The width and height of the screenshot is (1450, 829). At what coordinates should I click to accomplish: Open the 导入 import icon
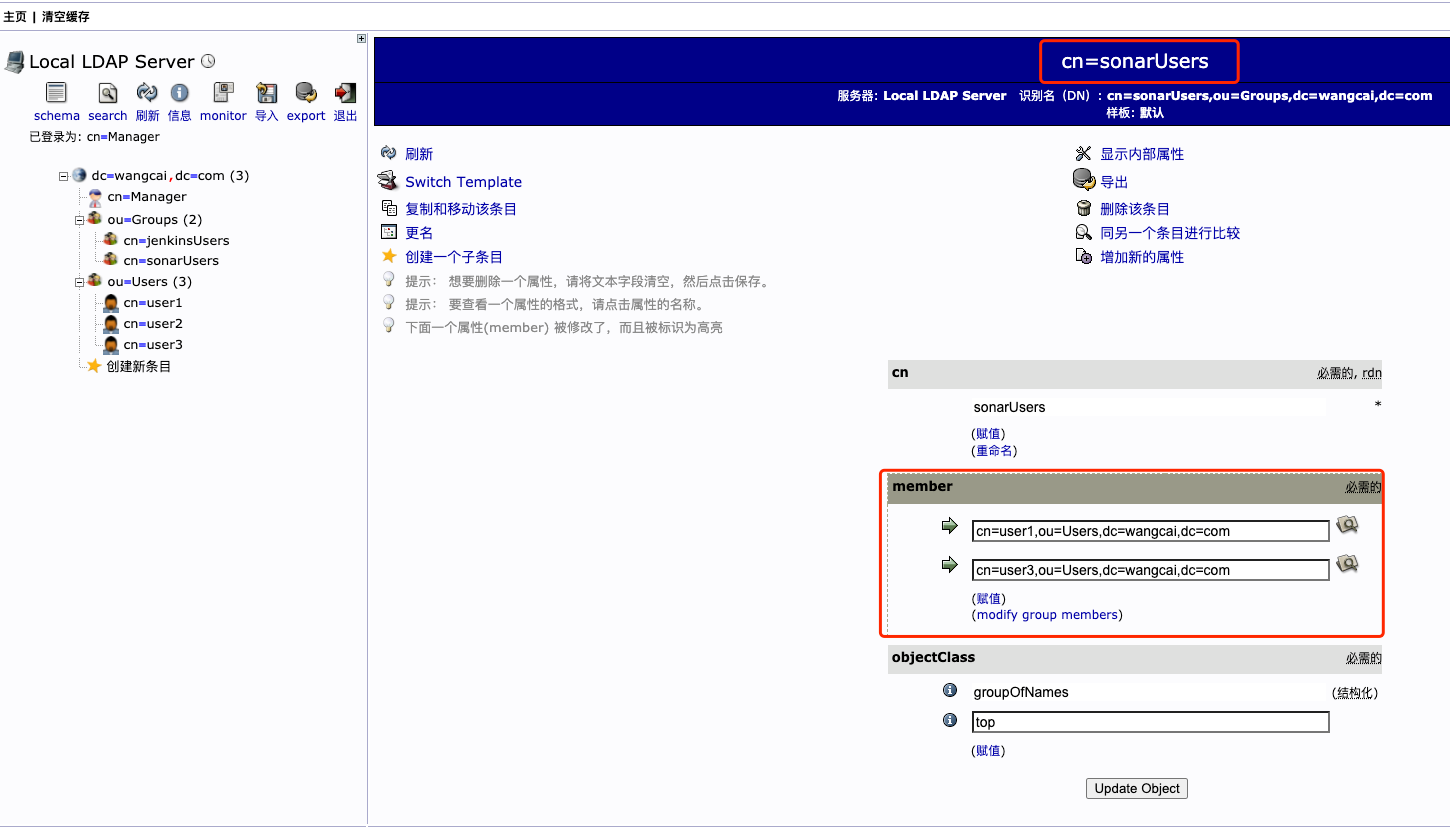click(x=266, y=92)
